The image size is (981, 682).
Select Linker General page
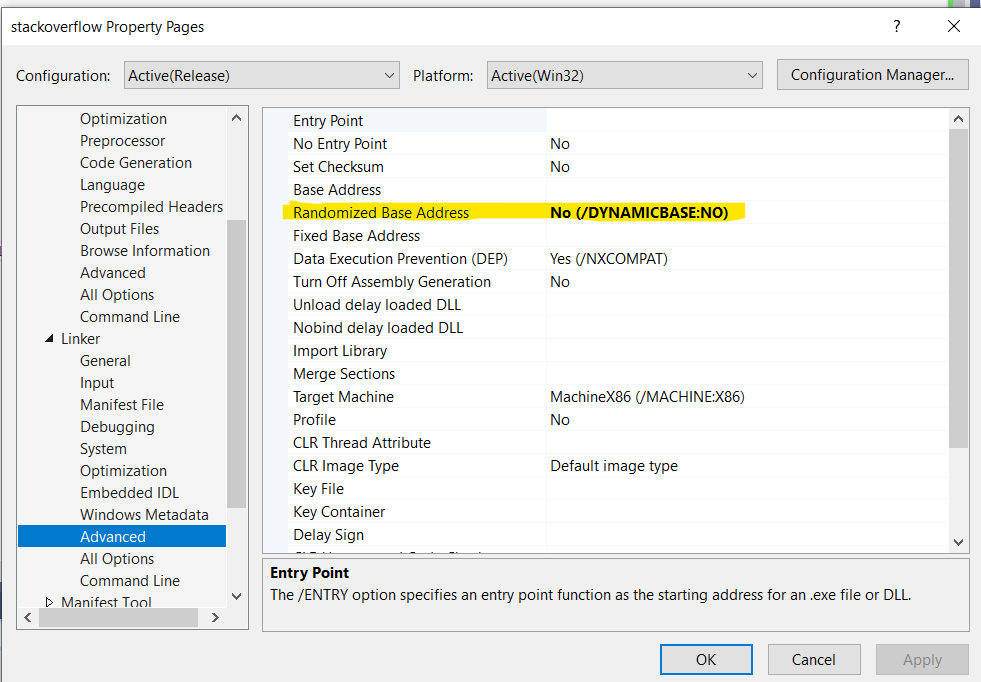point(105,361)
